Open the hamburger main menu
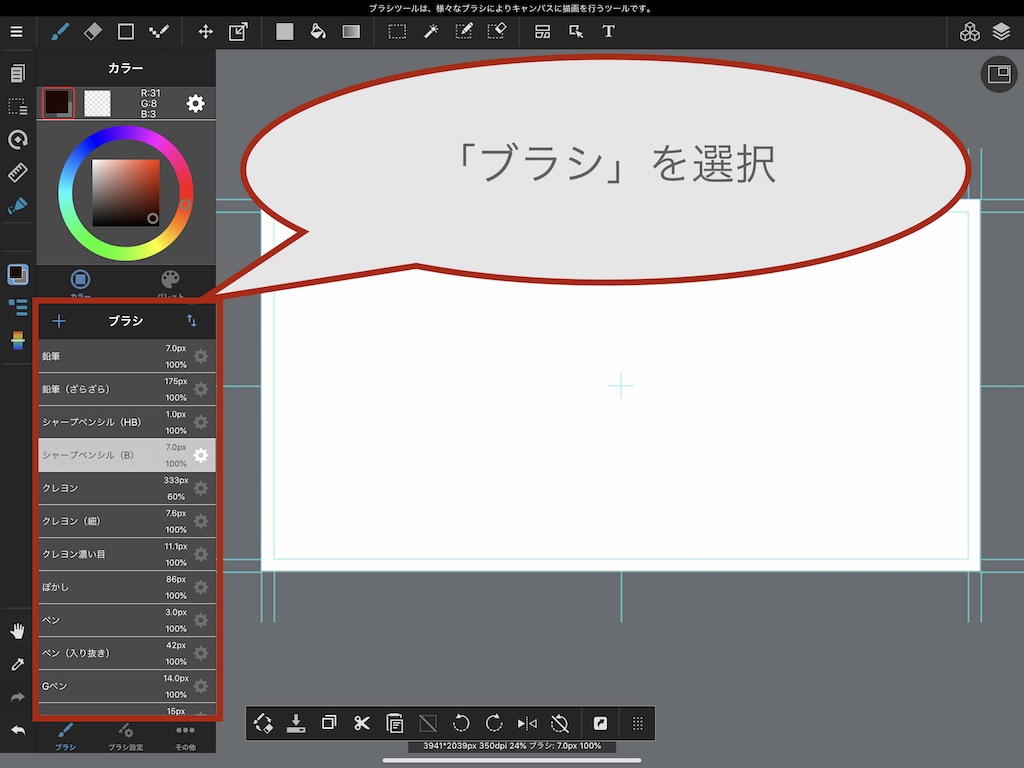1024x768 pixels. [x=16, y=31]
